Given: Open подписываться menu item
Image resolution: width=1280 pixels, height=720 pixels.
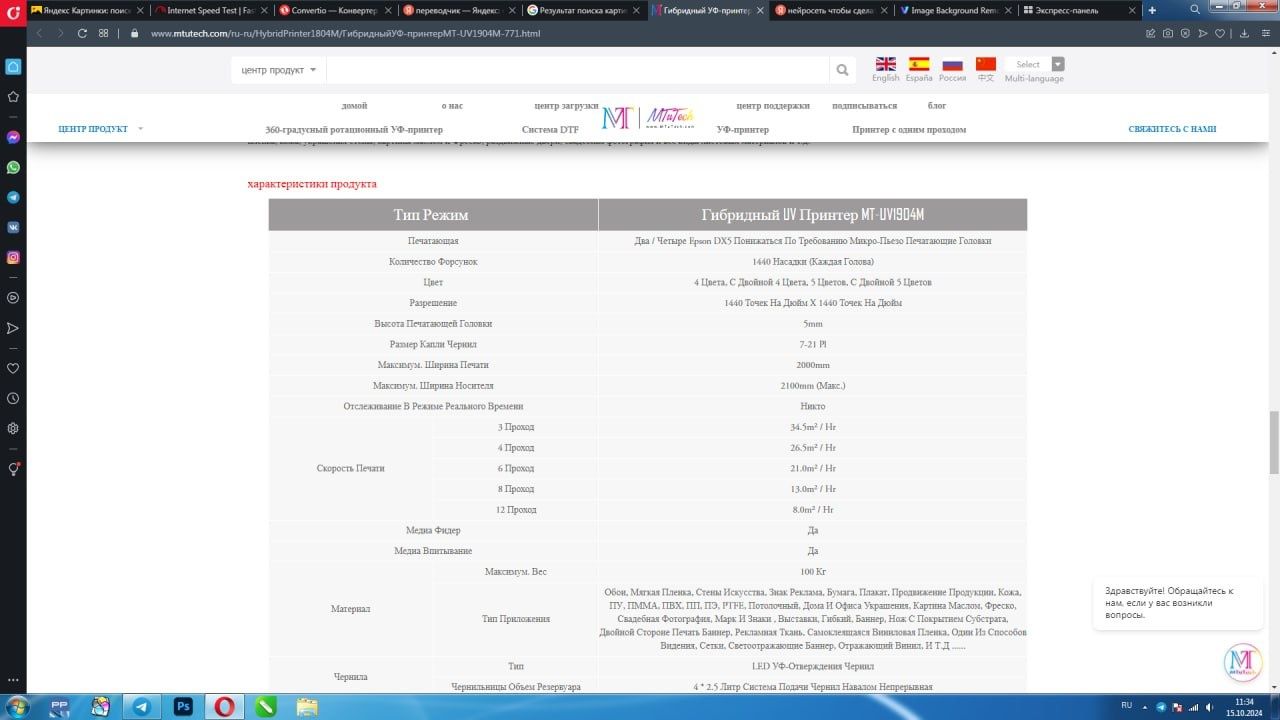Looking at the screenshot, I should (x=864, y=105).
